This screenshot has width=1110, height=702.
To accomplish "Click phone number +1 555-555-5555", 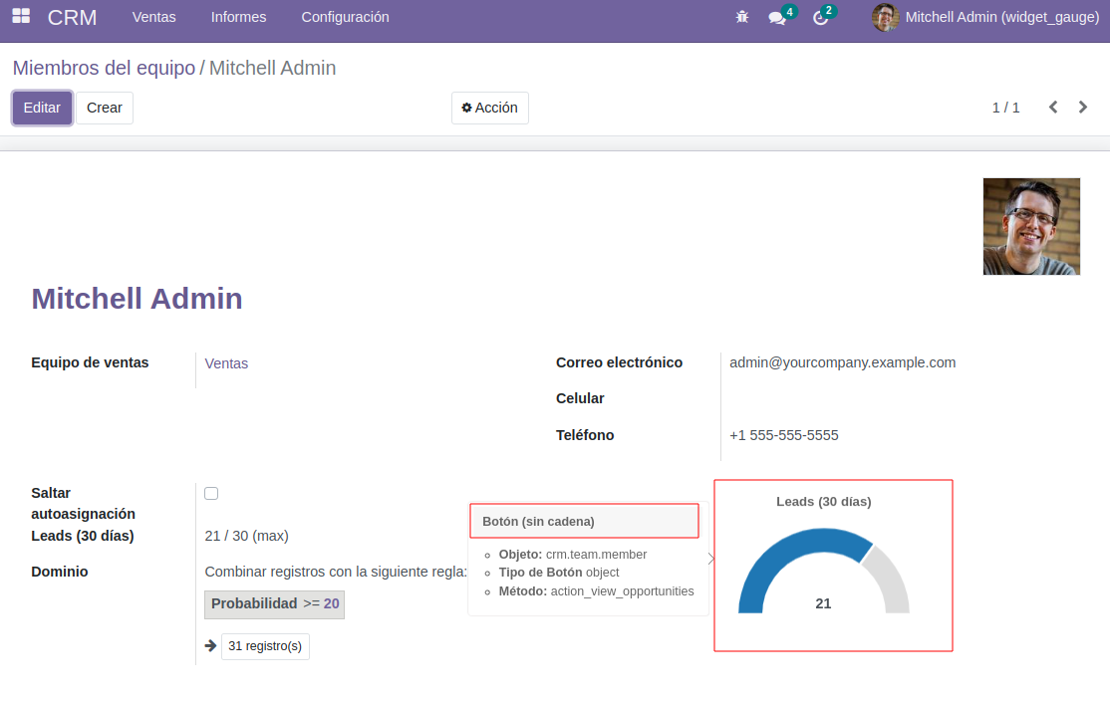I will (x=784, y=435).
